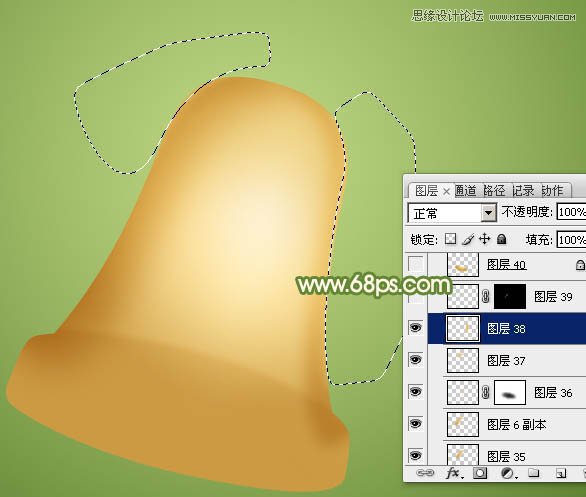Hide layer 图层 37
This screenshot has height=497, width=586.
416,359
